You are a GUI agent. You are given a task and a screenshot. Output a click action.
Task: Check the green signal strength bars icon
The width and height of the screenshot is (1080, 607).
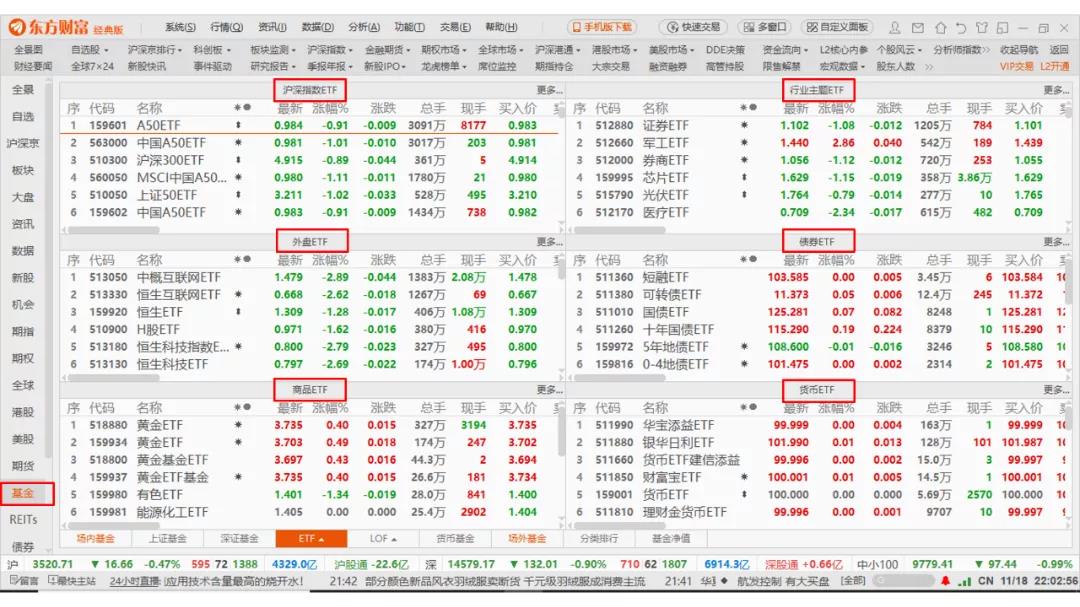(964, 582)
